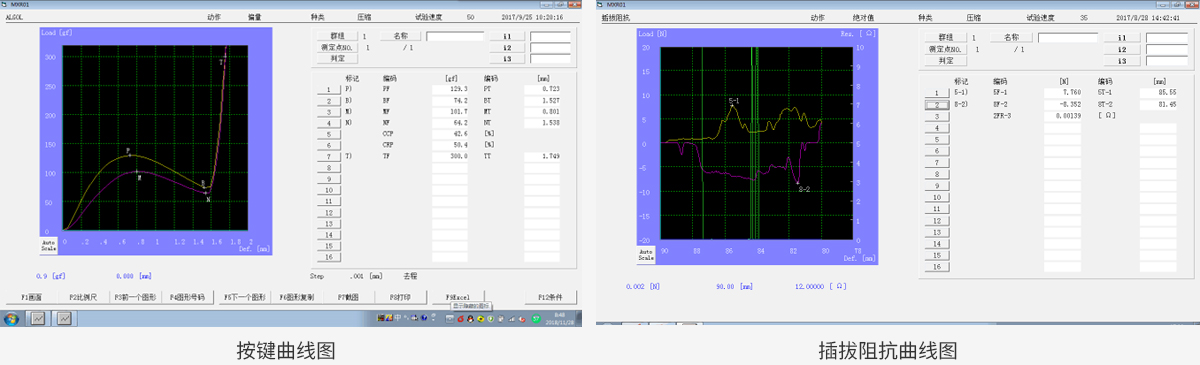Select the second graph app taskbar icon

click(63, 319)
